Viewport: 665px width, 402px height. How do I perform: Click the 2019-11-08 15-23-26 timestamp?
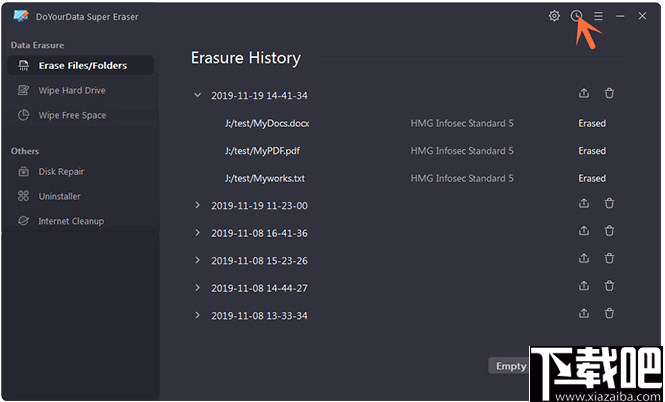[x=260, y=261]
